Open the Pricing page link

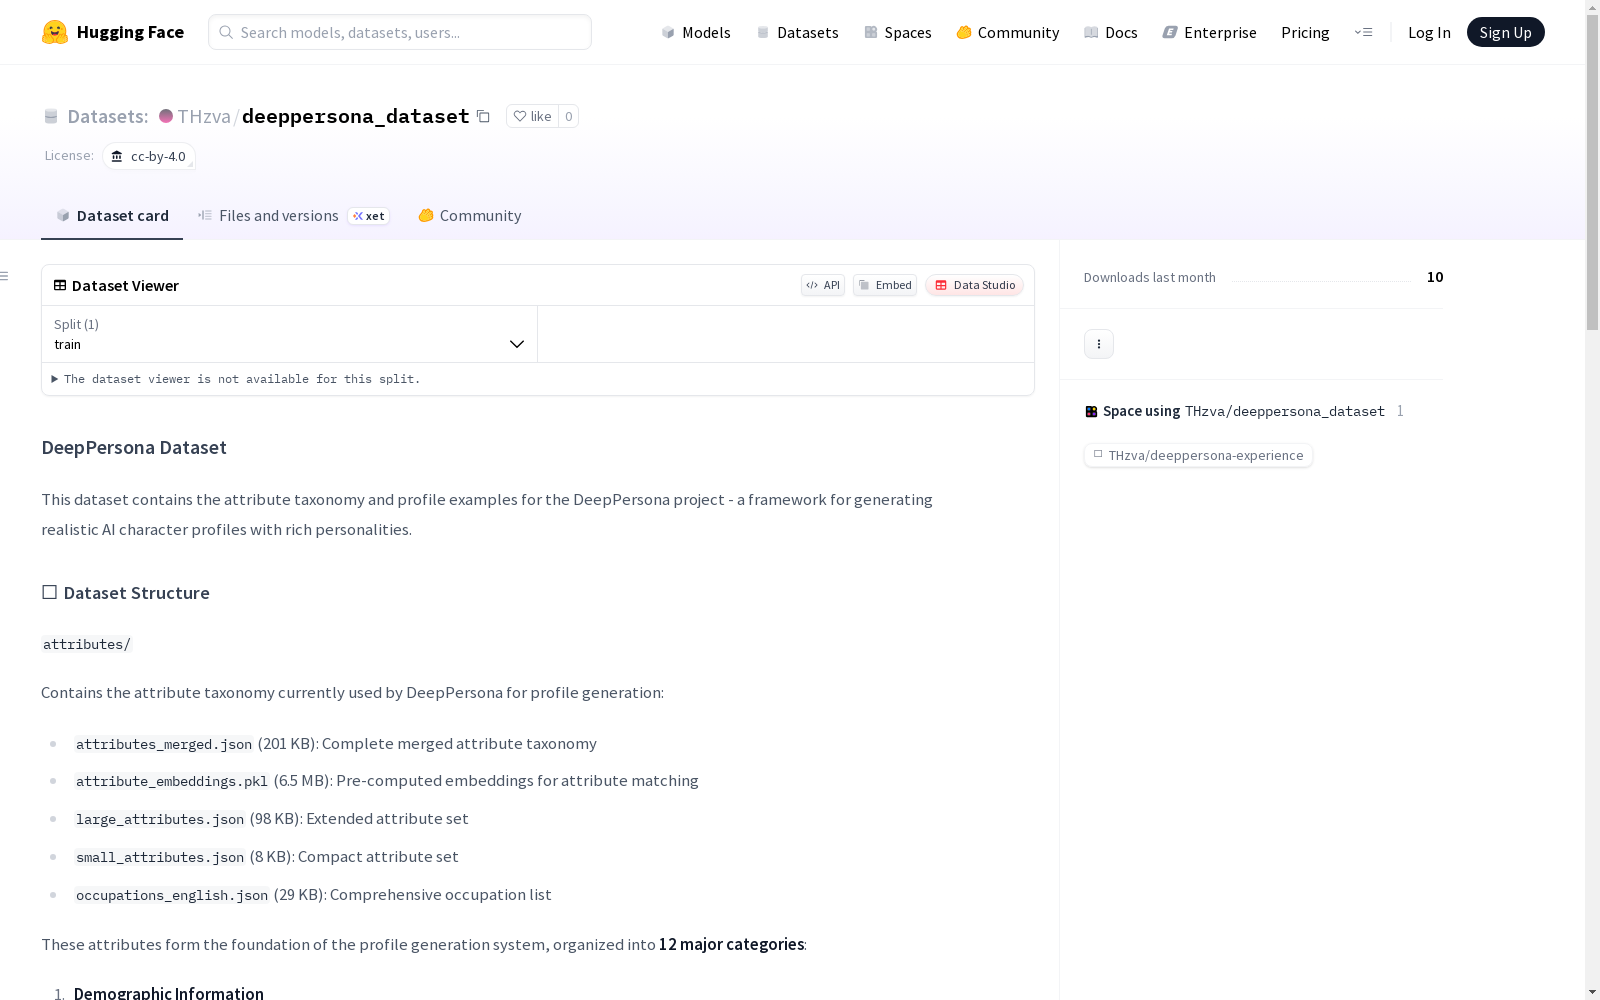coord(1305,32)
